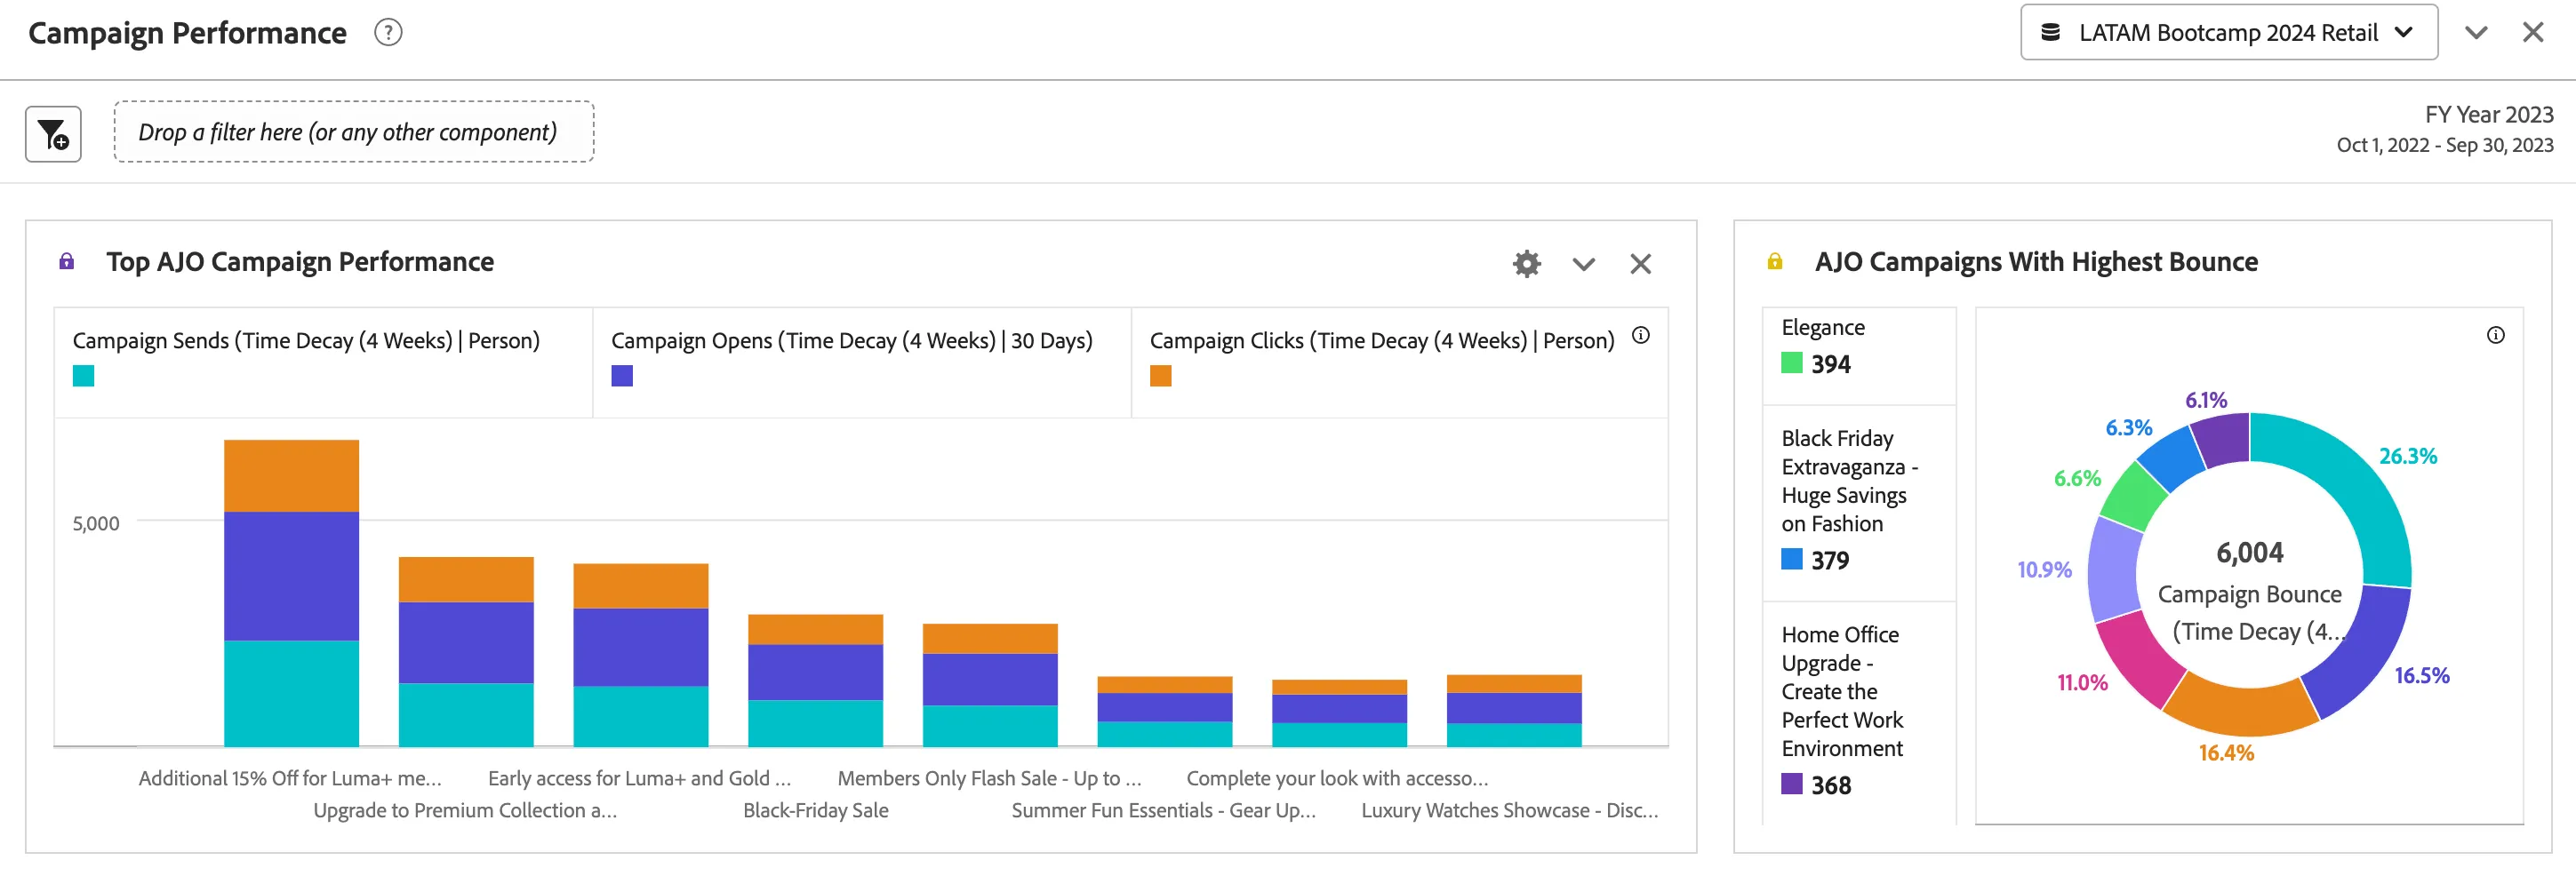Select the Campaign Clicks legend label
2576x876 pixels.
(x=1381, y=341)
